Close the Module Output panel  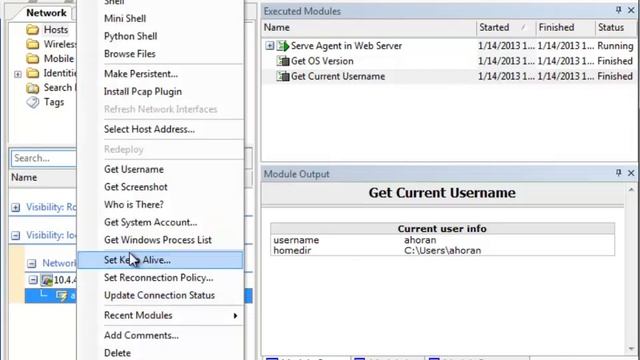(x=631, y=173)
